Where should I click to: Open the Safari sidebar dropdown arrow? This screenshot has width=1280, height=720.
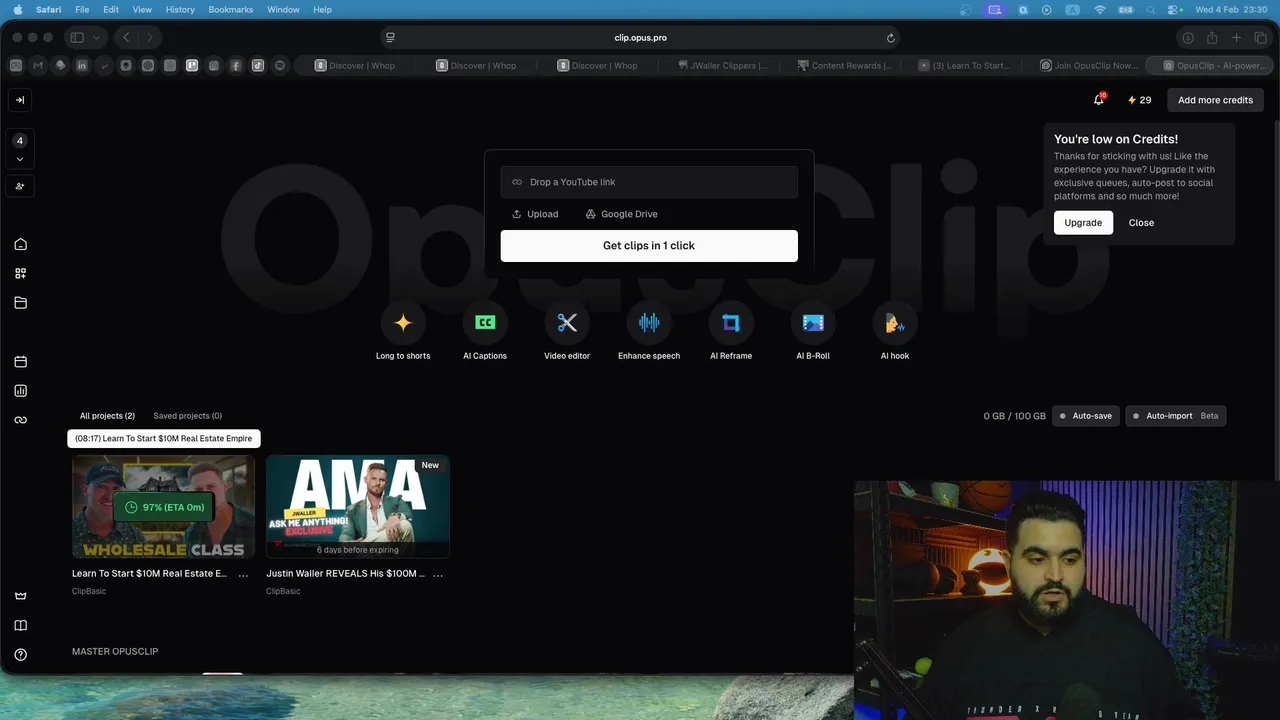96,38
